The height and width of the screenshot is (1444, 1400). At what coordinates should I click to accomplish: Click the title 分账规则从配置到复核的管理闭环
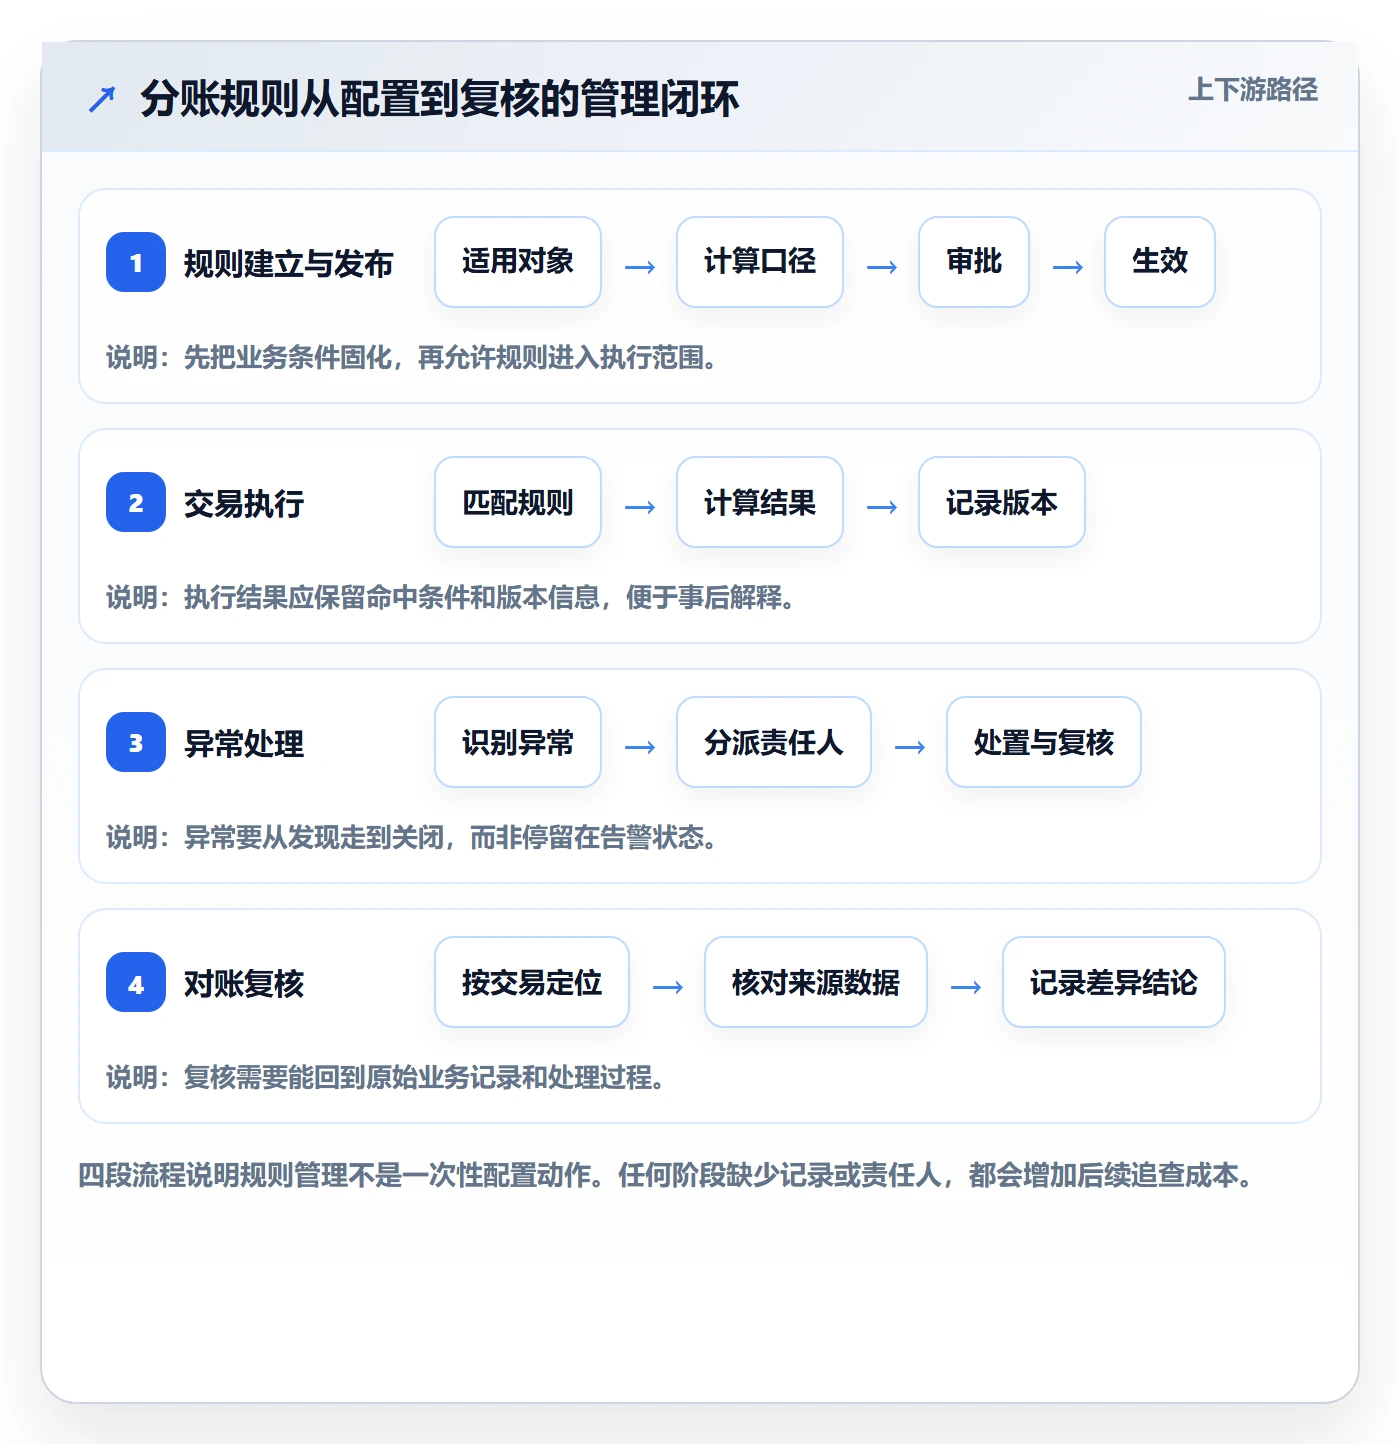[x=440, y=99]
